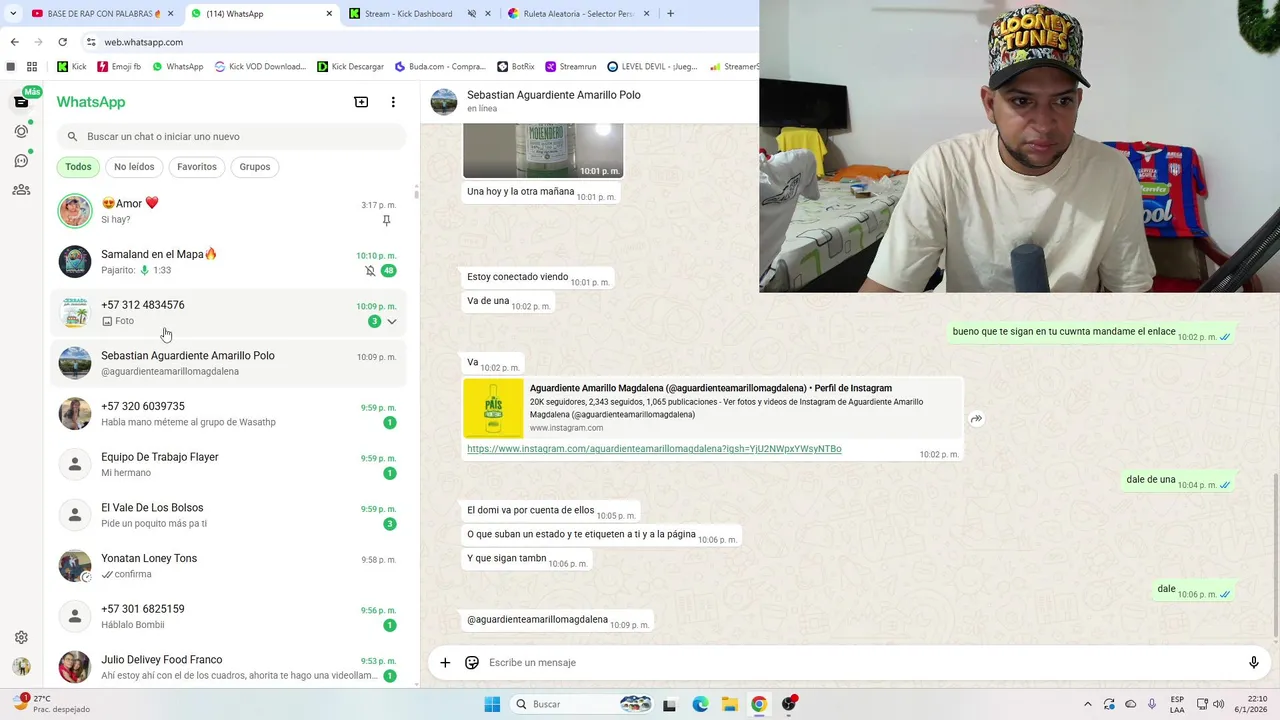
Task: Open the Status (Estados) sidebar icon
Action: 21,131
